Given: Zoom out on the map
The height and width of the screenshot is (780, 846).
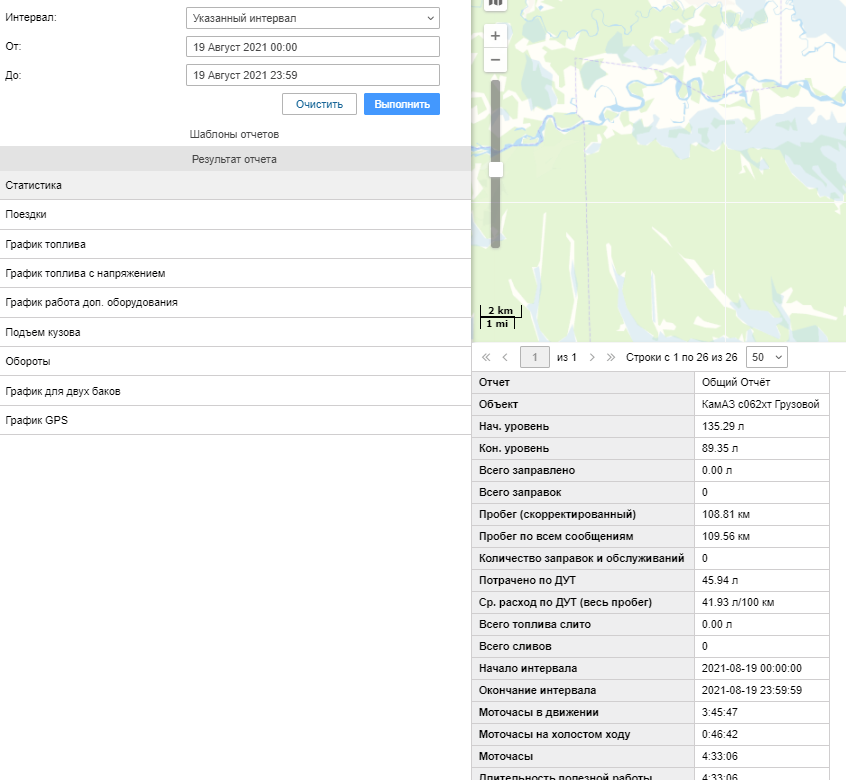Looking at the screenshot, I should click(496, 61).
